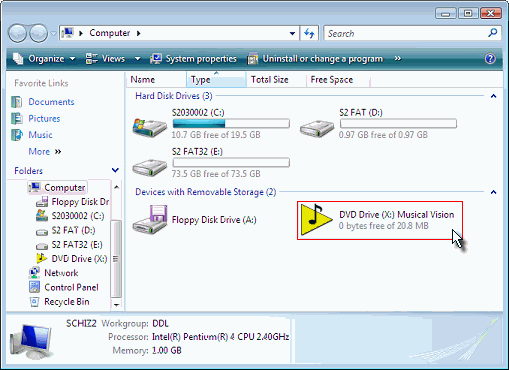
Task: Sort by the Name column header
Action: [156, 80]
